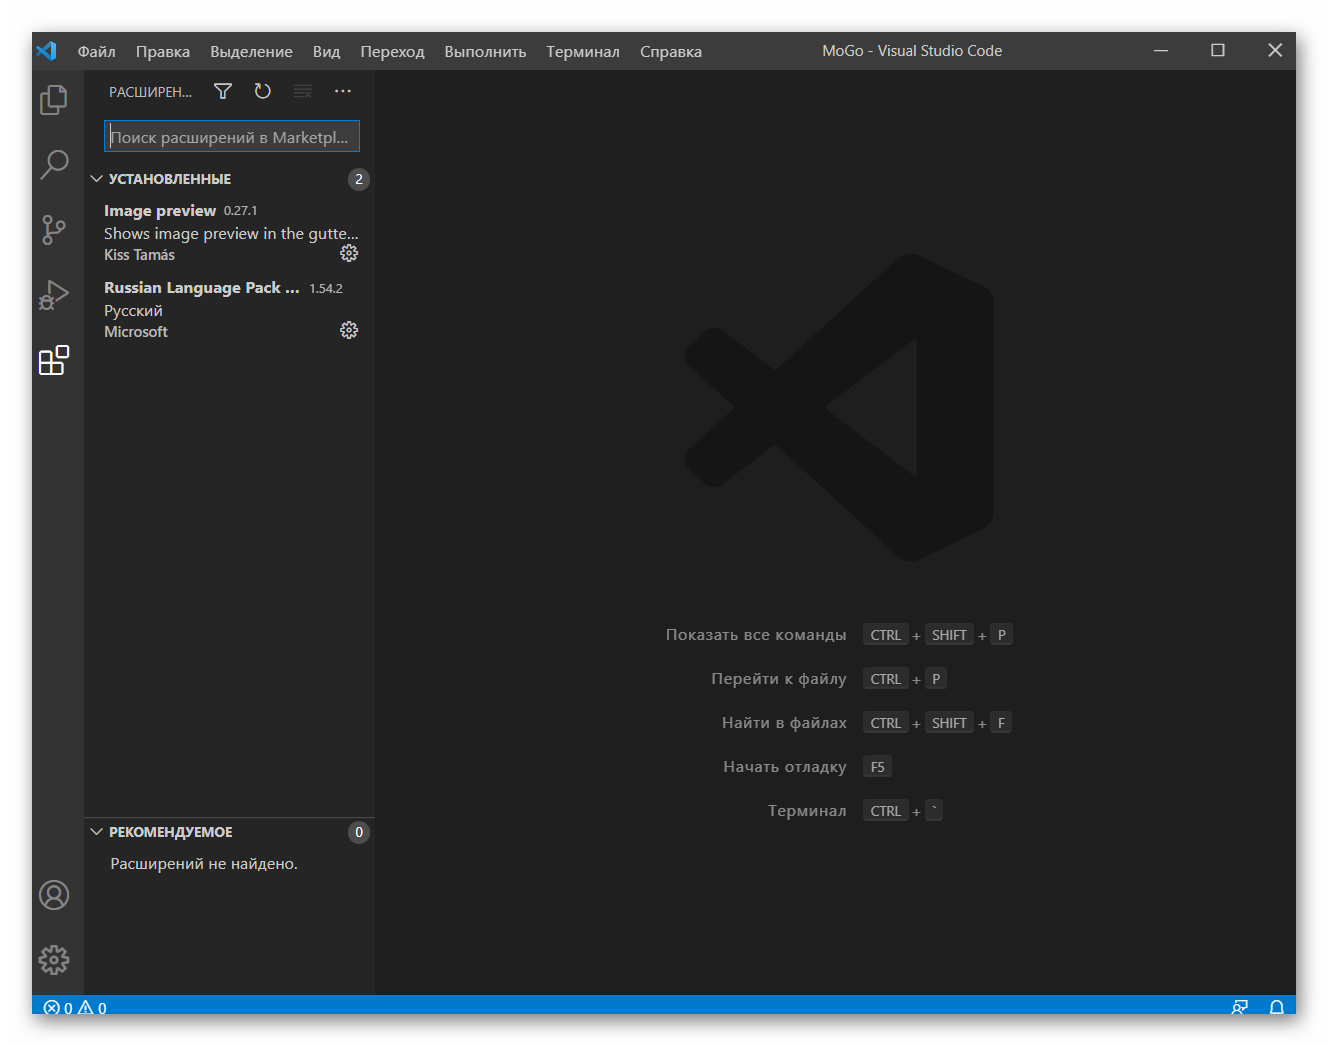Refresh the extensions list
This screenshot has height=1046, width=1328.
[263, 91]
